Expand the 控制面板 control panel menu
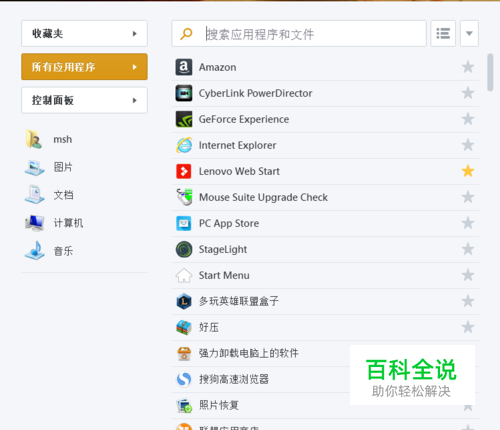 (x=84, y=100)
